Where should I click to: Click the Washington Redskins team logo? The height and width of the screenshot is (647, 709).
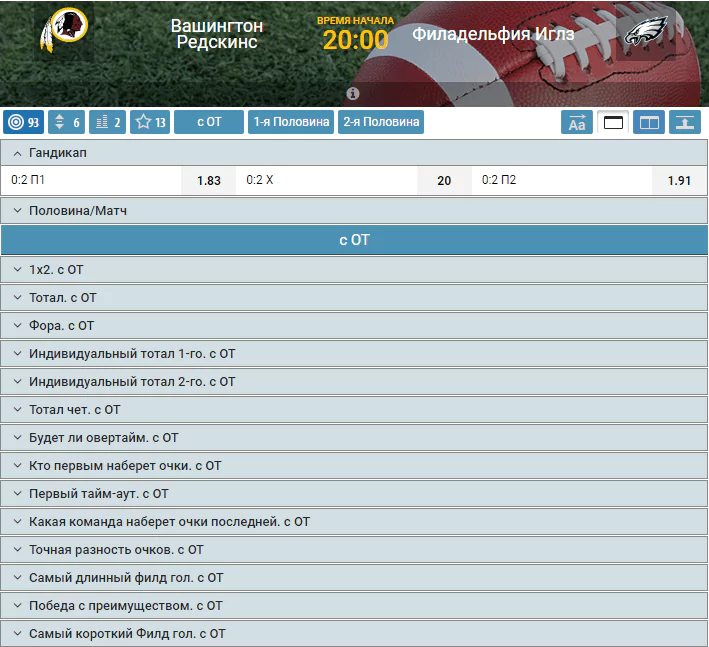(x=64, y=31)
